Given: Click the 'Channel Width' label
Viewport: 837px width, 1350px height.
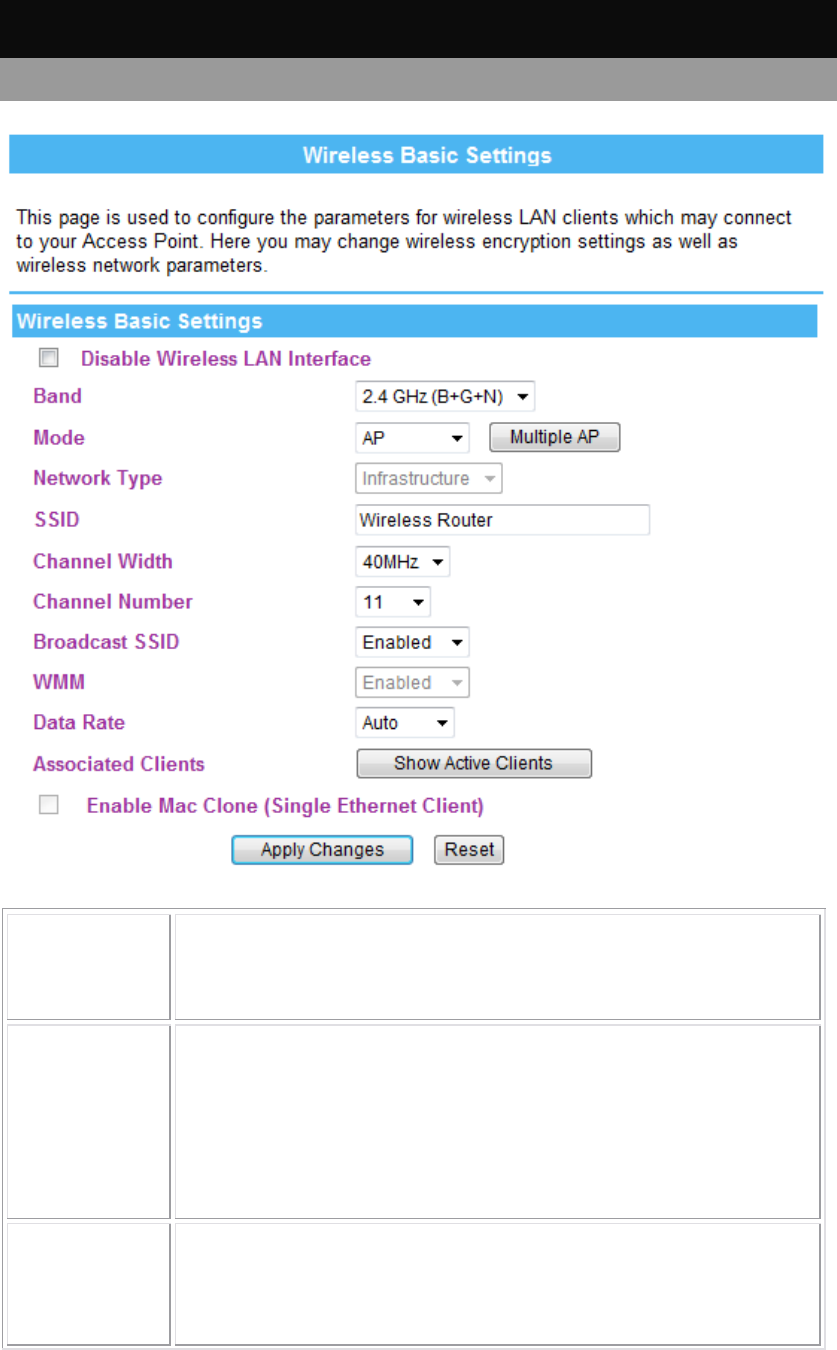Looking at the screenshot, I should coord(103,562).
